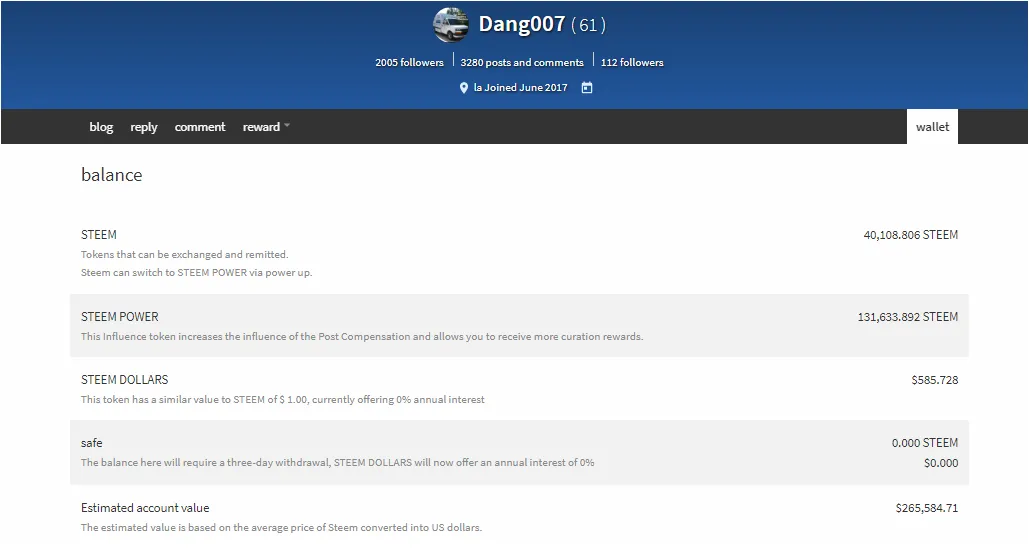Click the estimated value explanation text

281,527
